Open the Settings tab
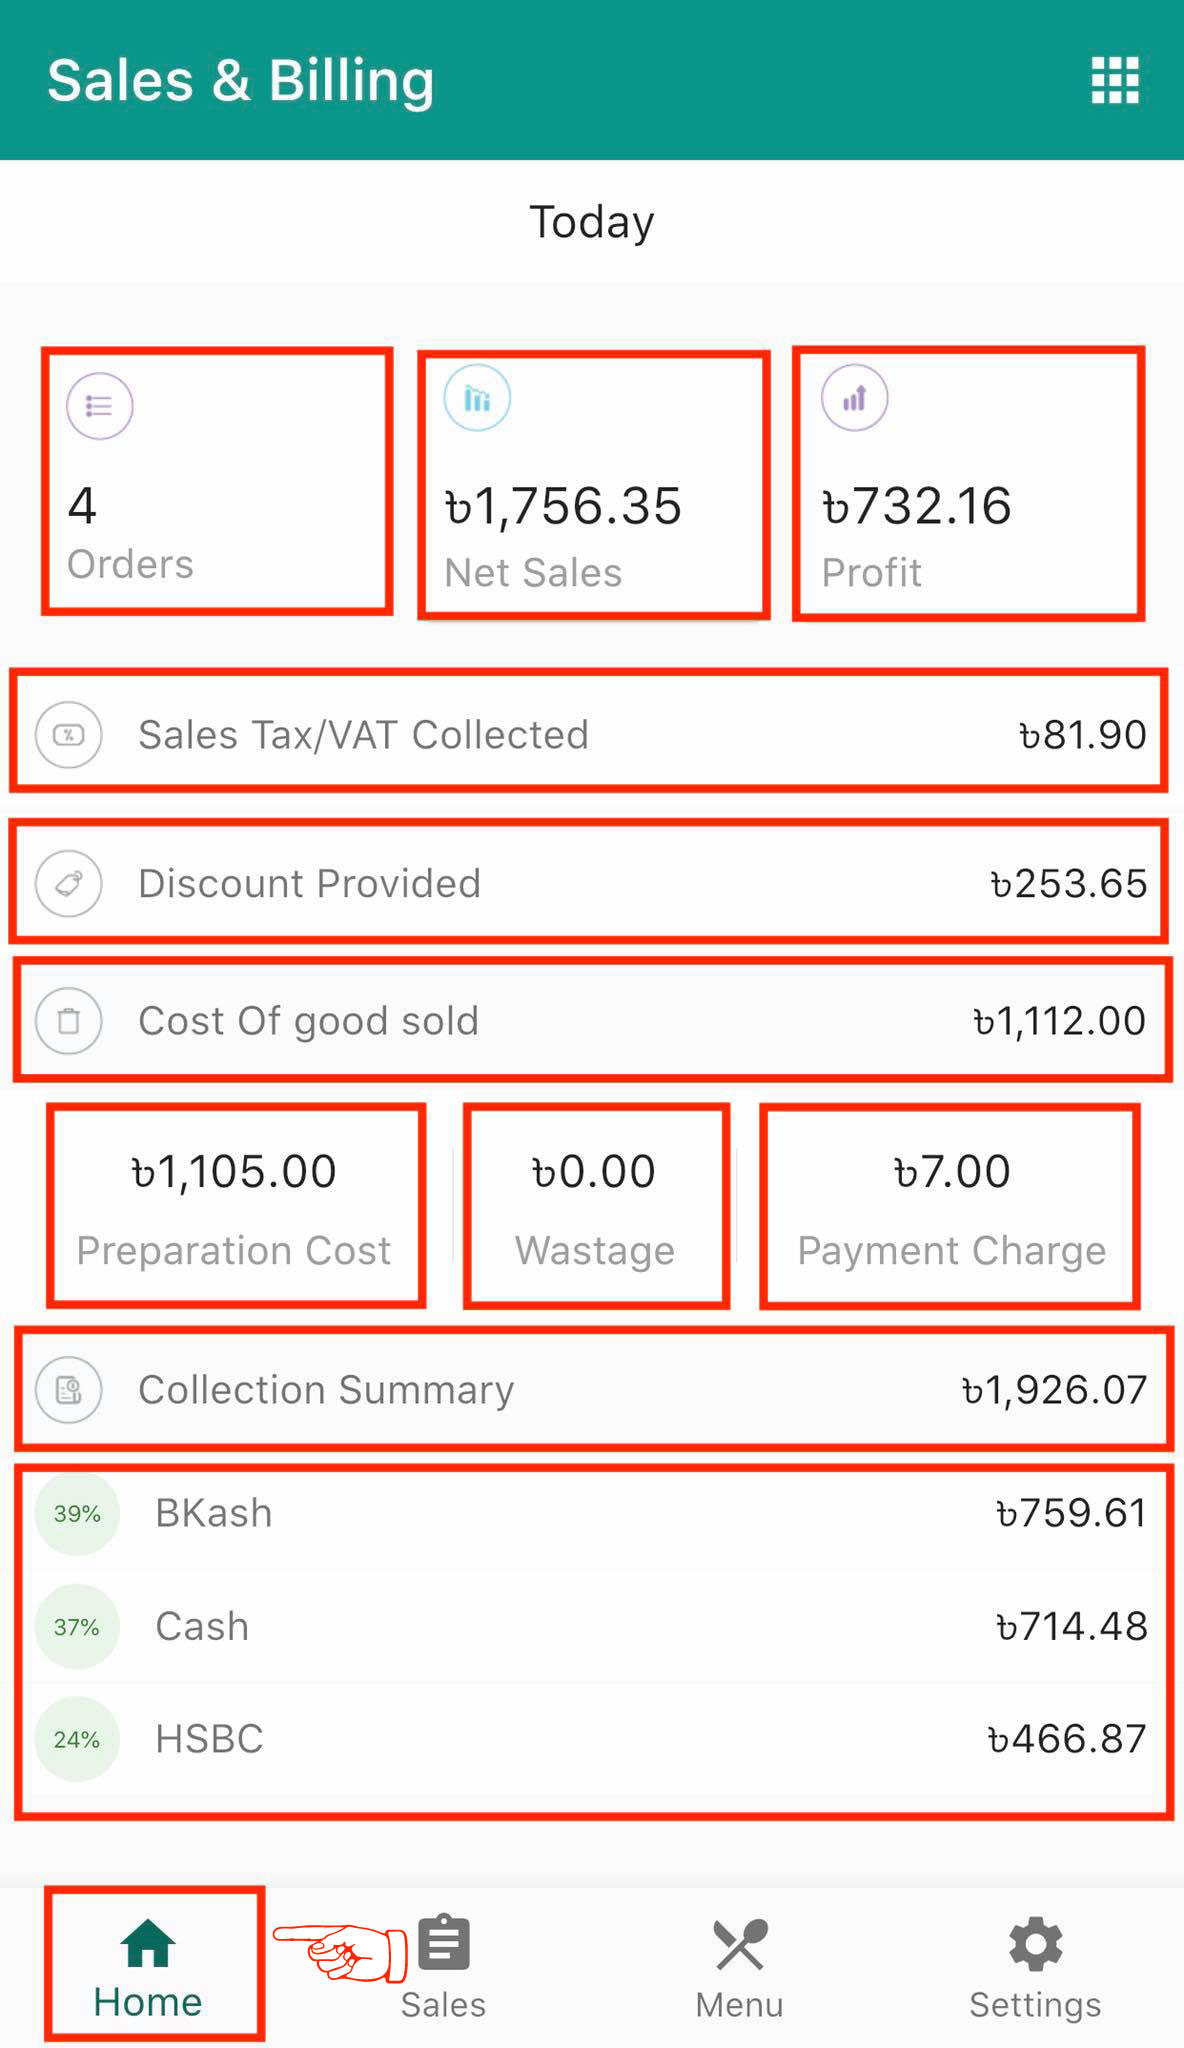The image size is (1184, 2048). [x=1035, y=1966]
